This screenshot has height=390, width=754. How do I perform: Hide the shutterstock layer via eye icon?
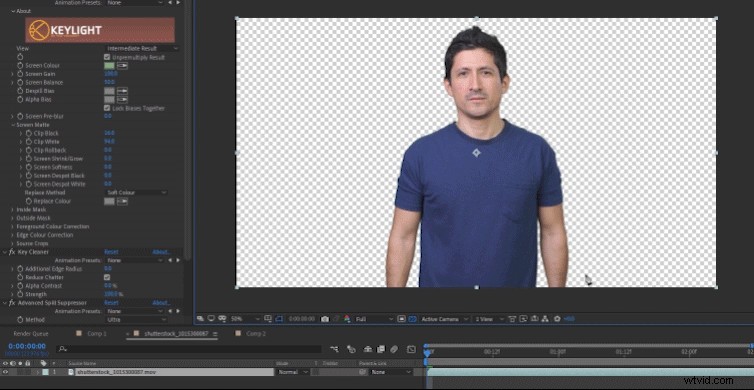click(5, 372)
